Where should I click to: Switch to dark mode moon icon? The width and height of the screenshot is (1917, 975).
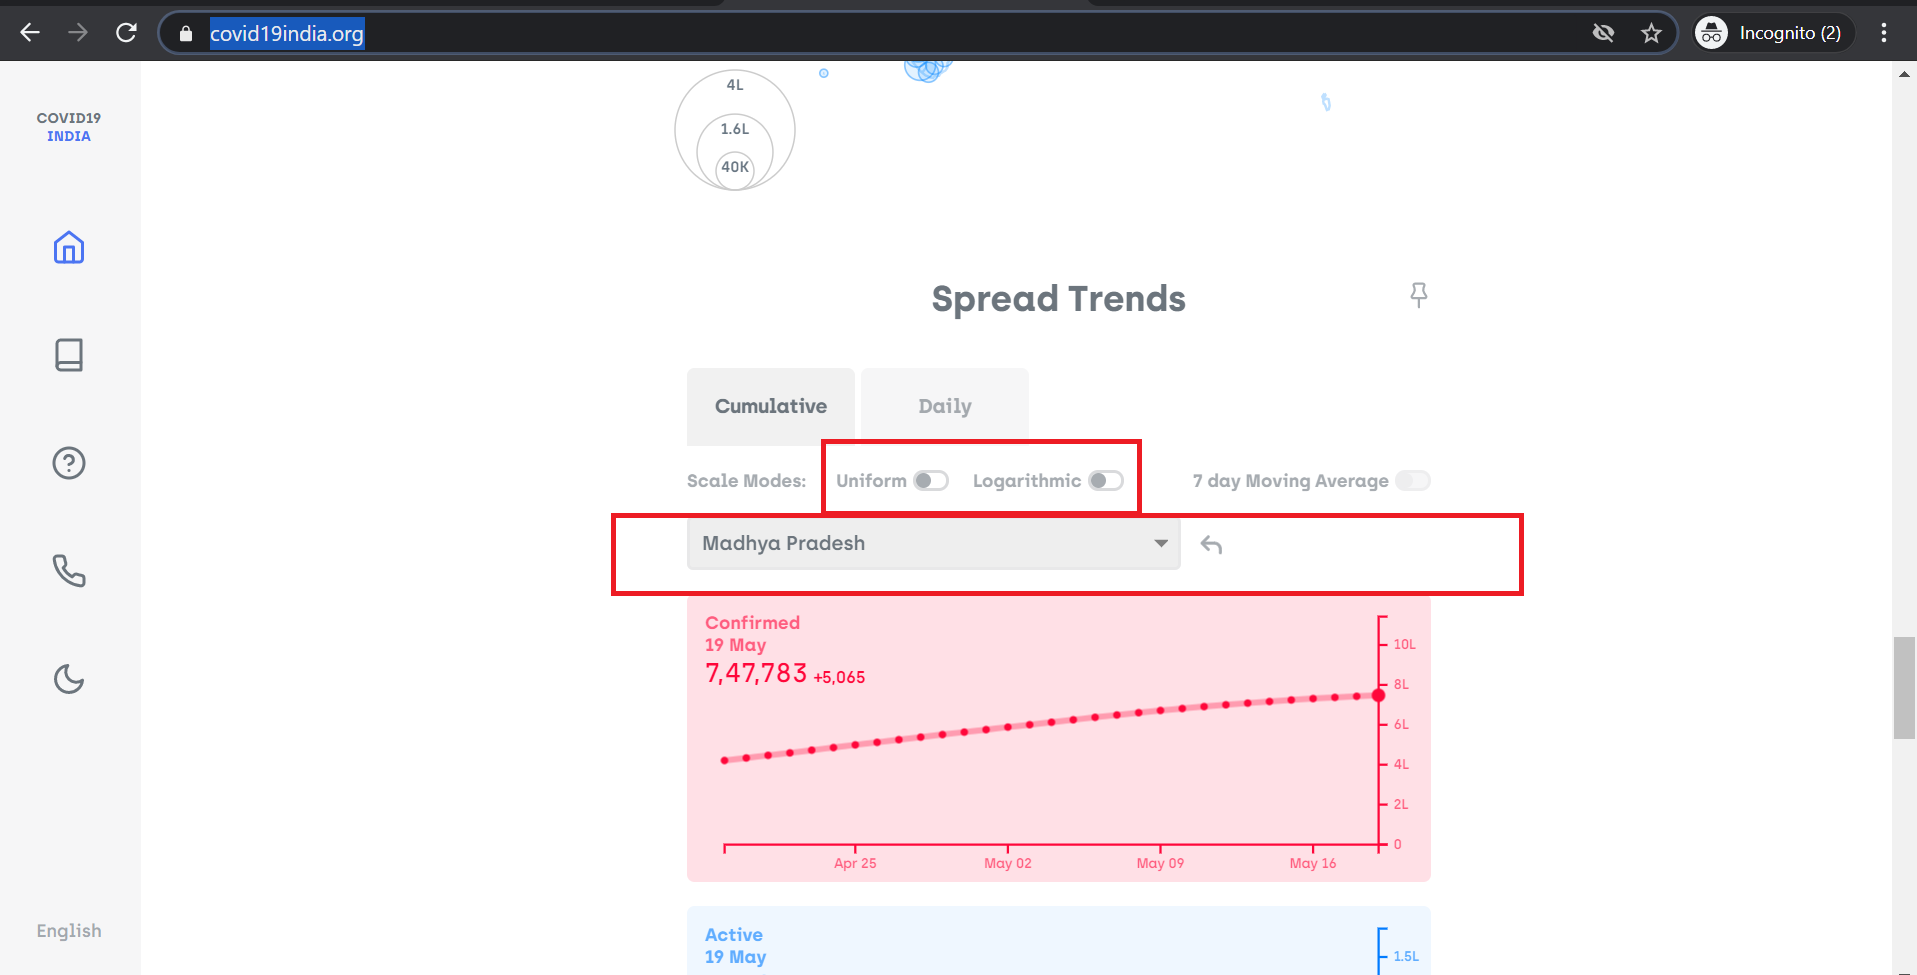69,679
